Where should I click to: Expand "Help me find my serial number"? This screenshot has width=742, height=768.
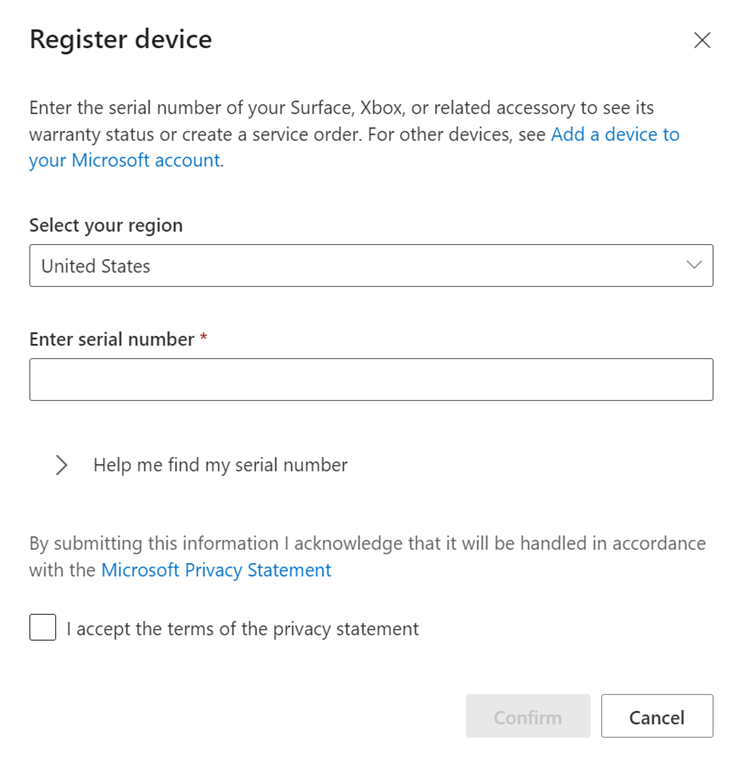(220, 465)
